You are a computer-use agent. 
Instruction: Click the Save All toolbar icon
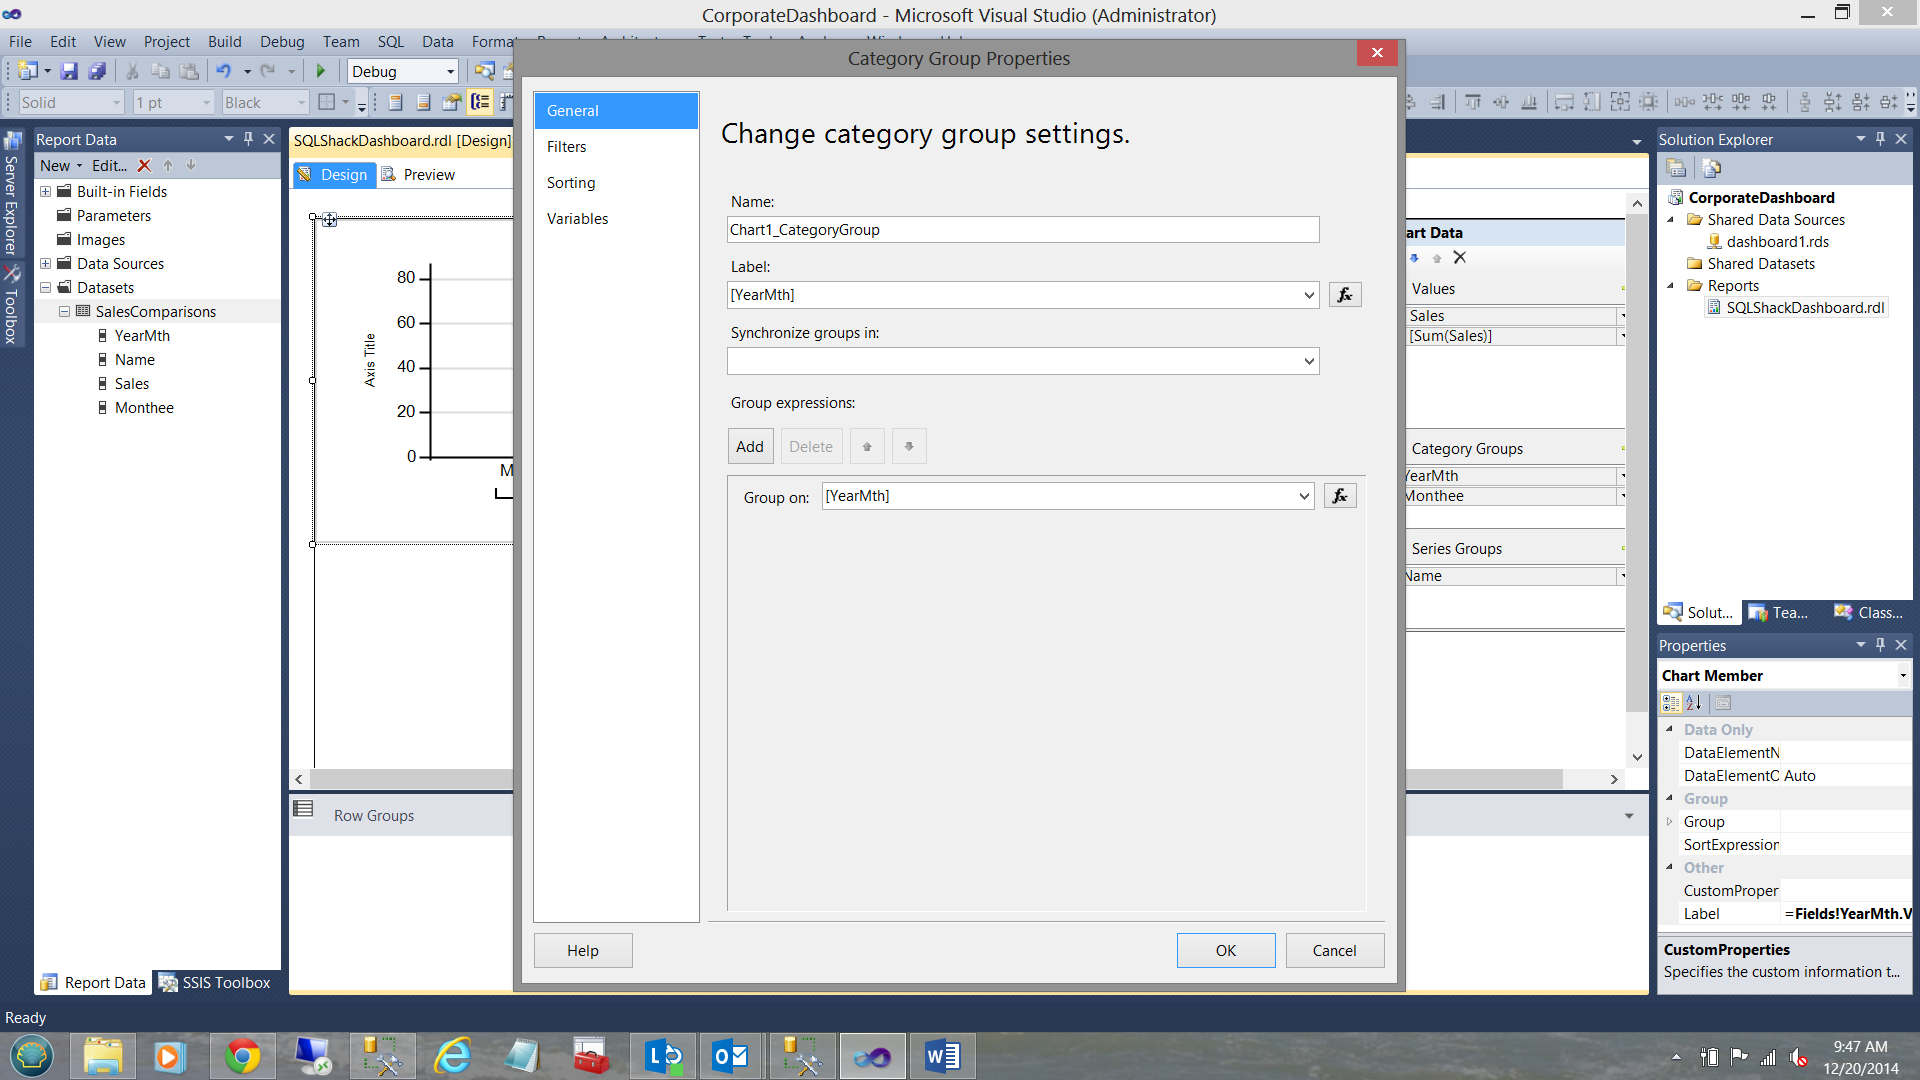click(97, 71)
